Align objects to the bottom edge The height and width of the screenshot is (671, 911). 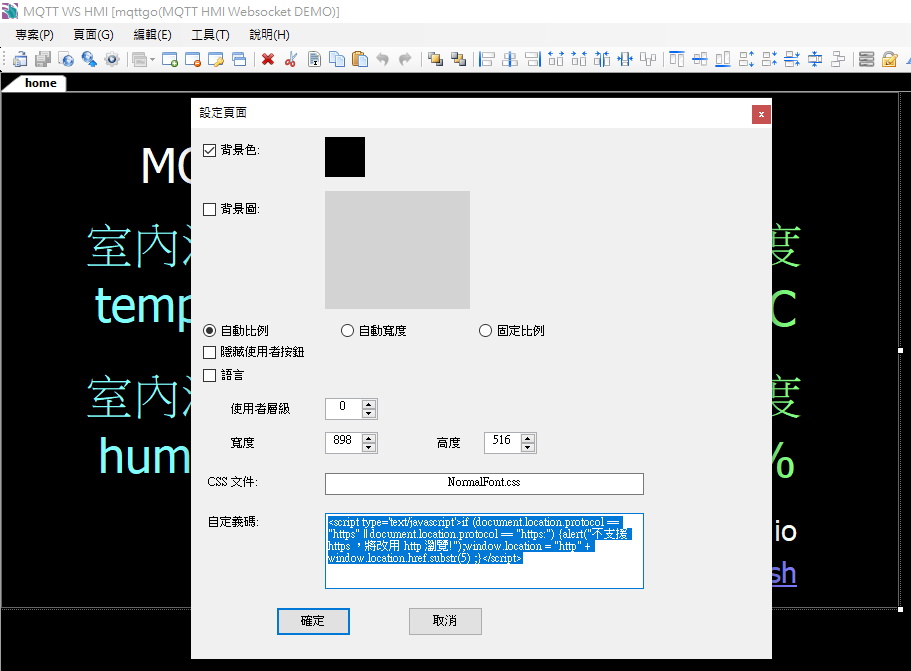point(723,59)
